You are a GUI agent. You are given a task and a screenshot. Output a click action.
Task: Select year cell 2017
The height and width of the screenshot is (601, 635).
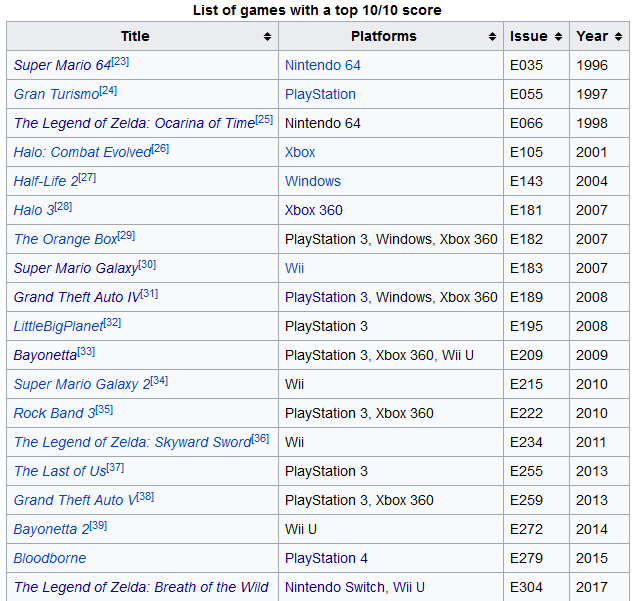click(x=600, y=587)
